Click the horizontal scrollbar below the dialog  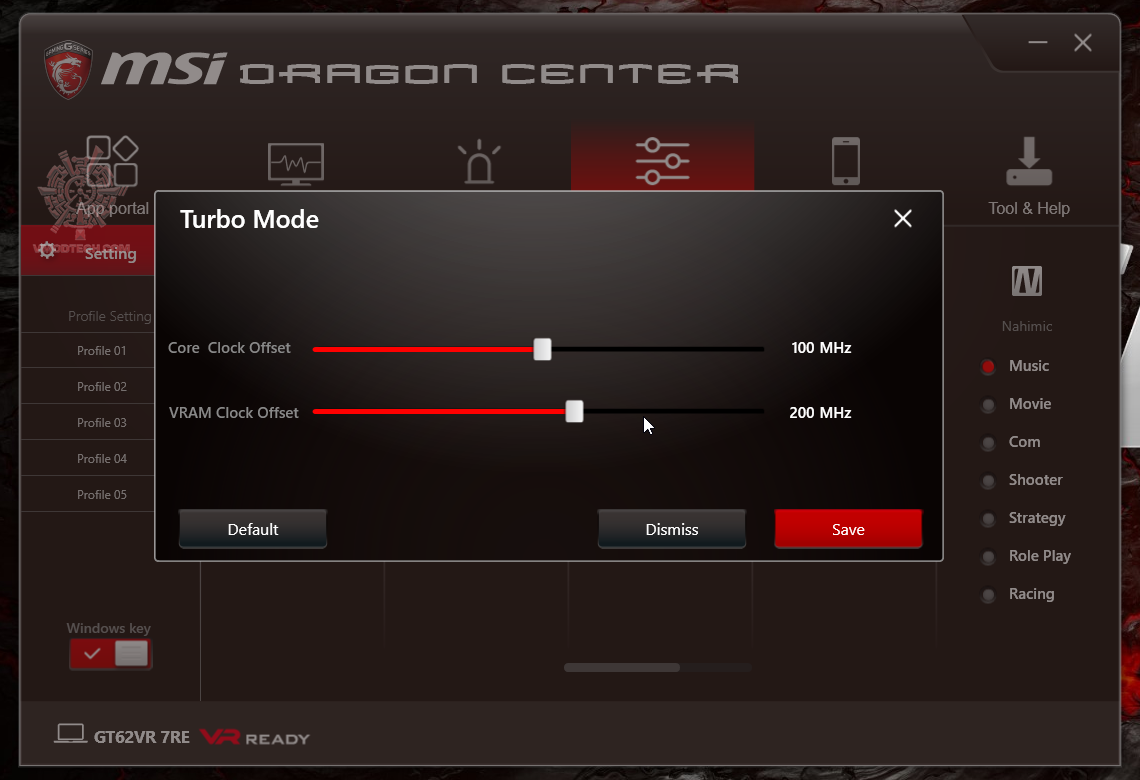pyautogui.click(x=622, y=667)
